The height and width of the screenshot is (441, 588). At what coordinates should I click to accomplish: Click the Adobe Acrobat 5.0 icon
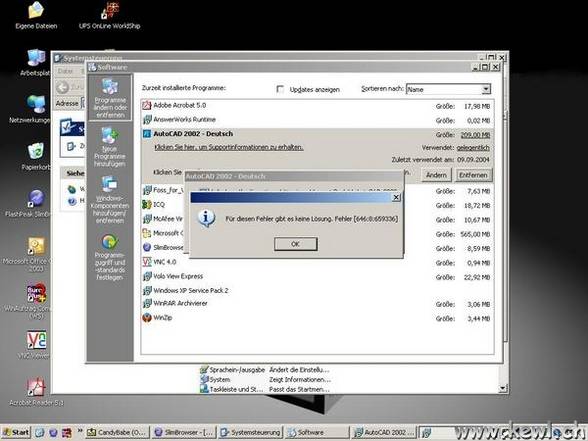[147, 105]
